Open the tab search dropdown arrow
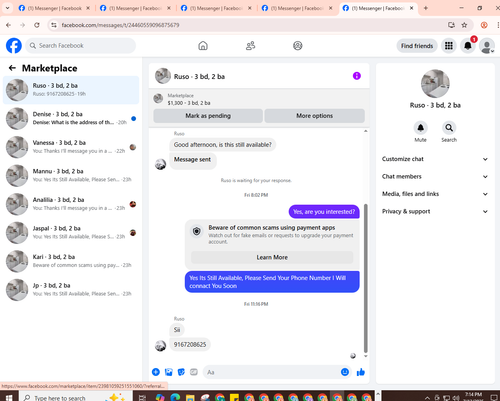 click(7, 8)
